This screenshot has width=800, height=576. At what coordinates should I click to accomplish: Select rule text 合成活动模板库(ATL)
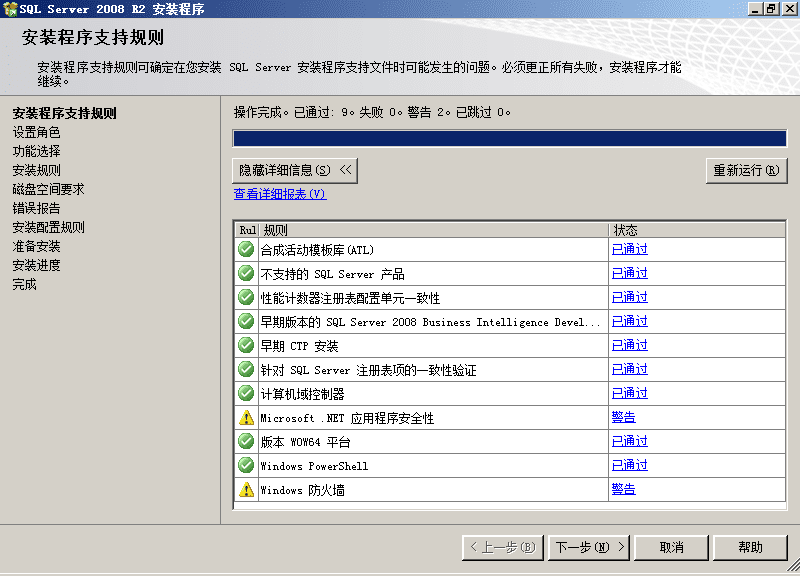317,250
